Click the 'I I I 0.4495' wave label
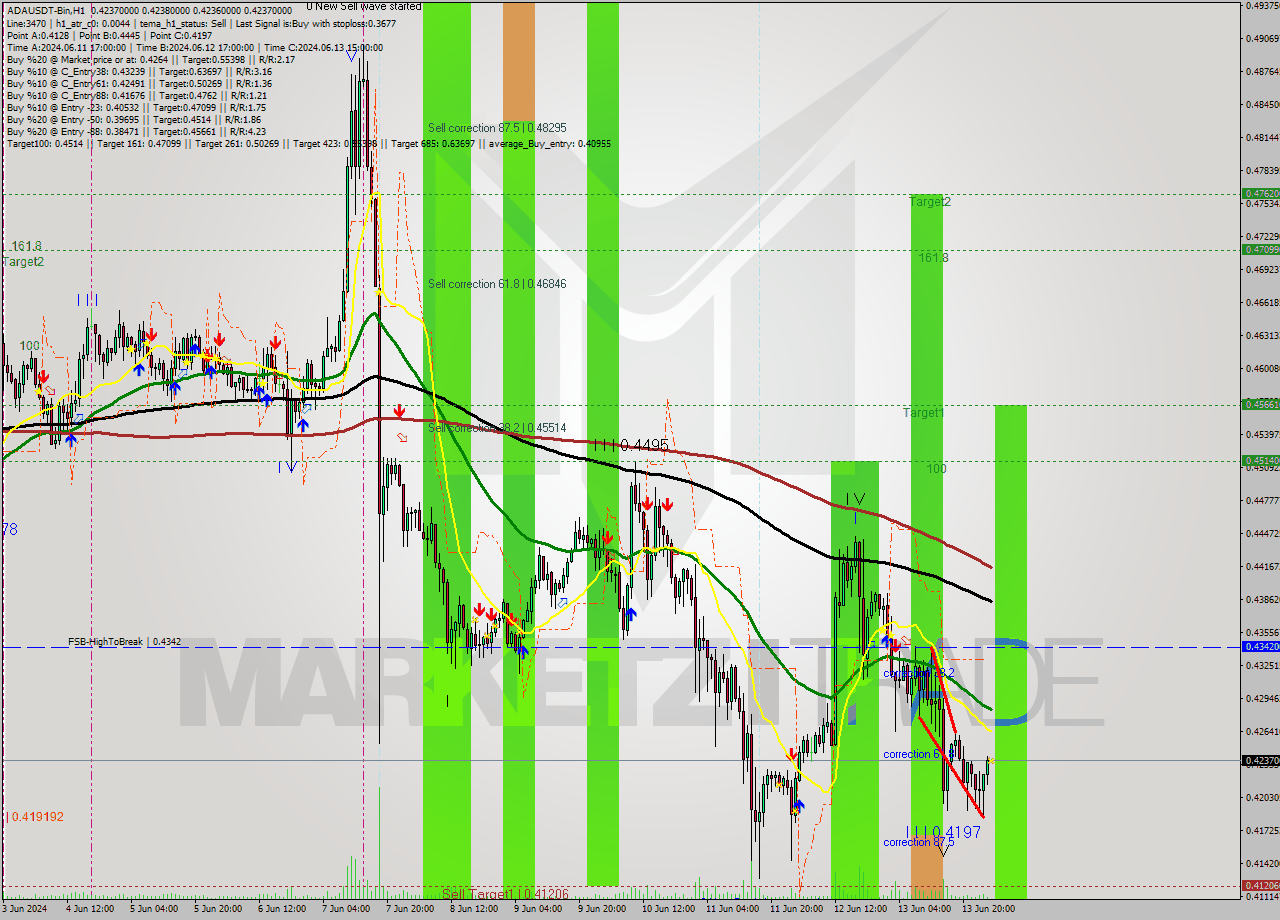 coord(630,445)
